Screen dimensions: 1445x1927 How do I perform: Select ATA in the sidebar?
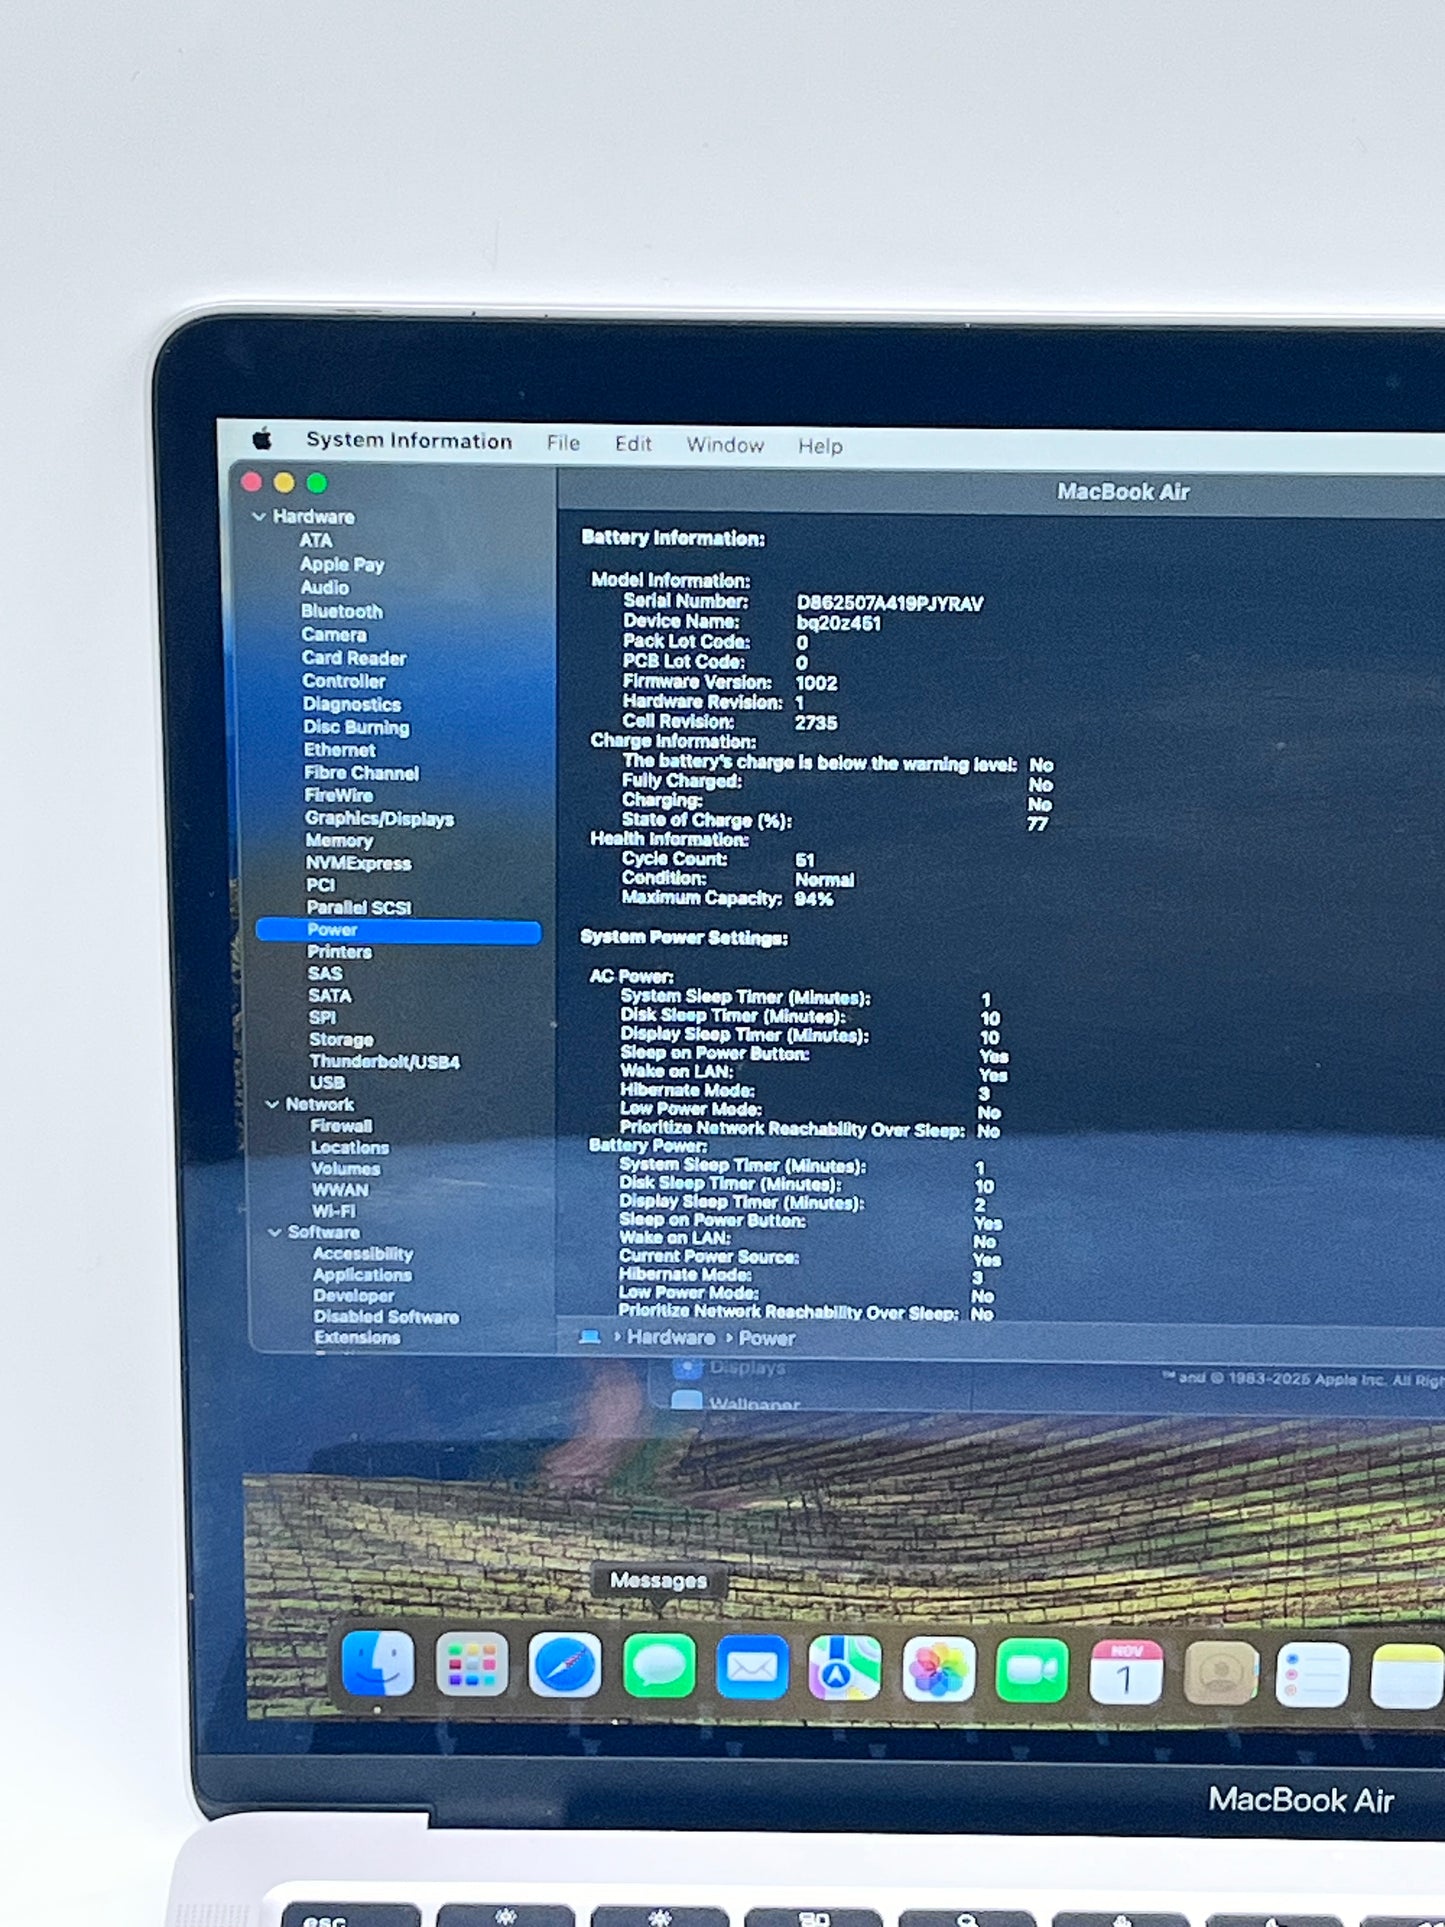[316, 540]
